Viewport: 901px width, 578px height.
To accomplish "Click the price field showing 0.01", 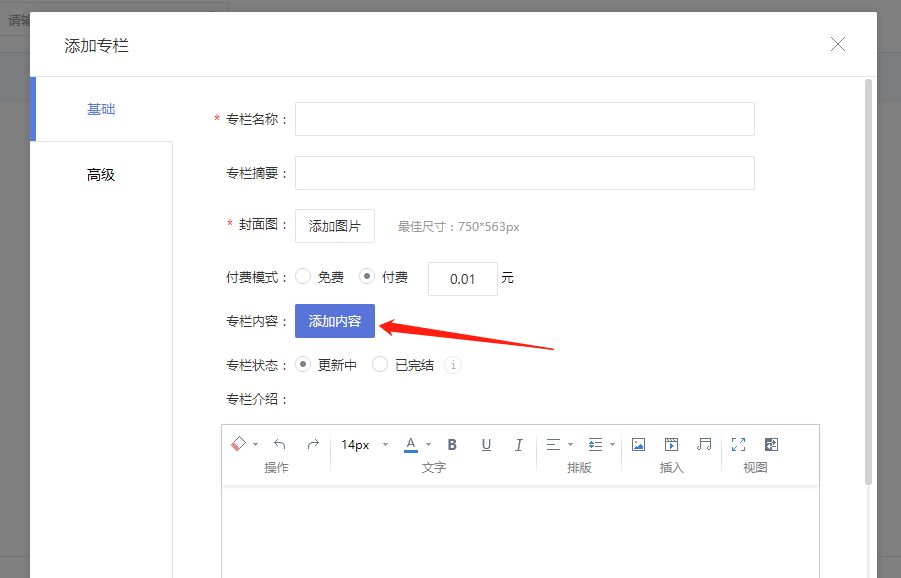I will pos(463,279).
